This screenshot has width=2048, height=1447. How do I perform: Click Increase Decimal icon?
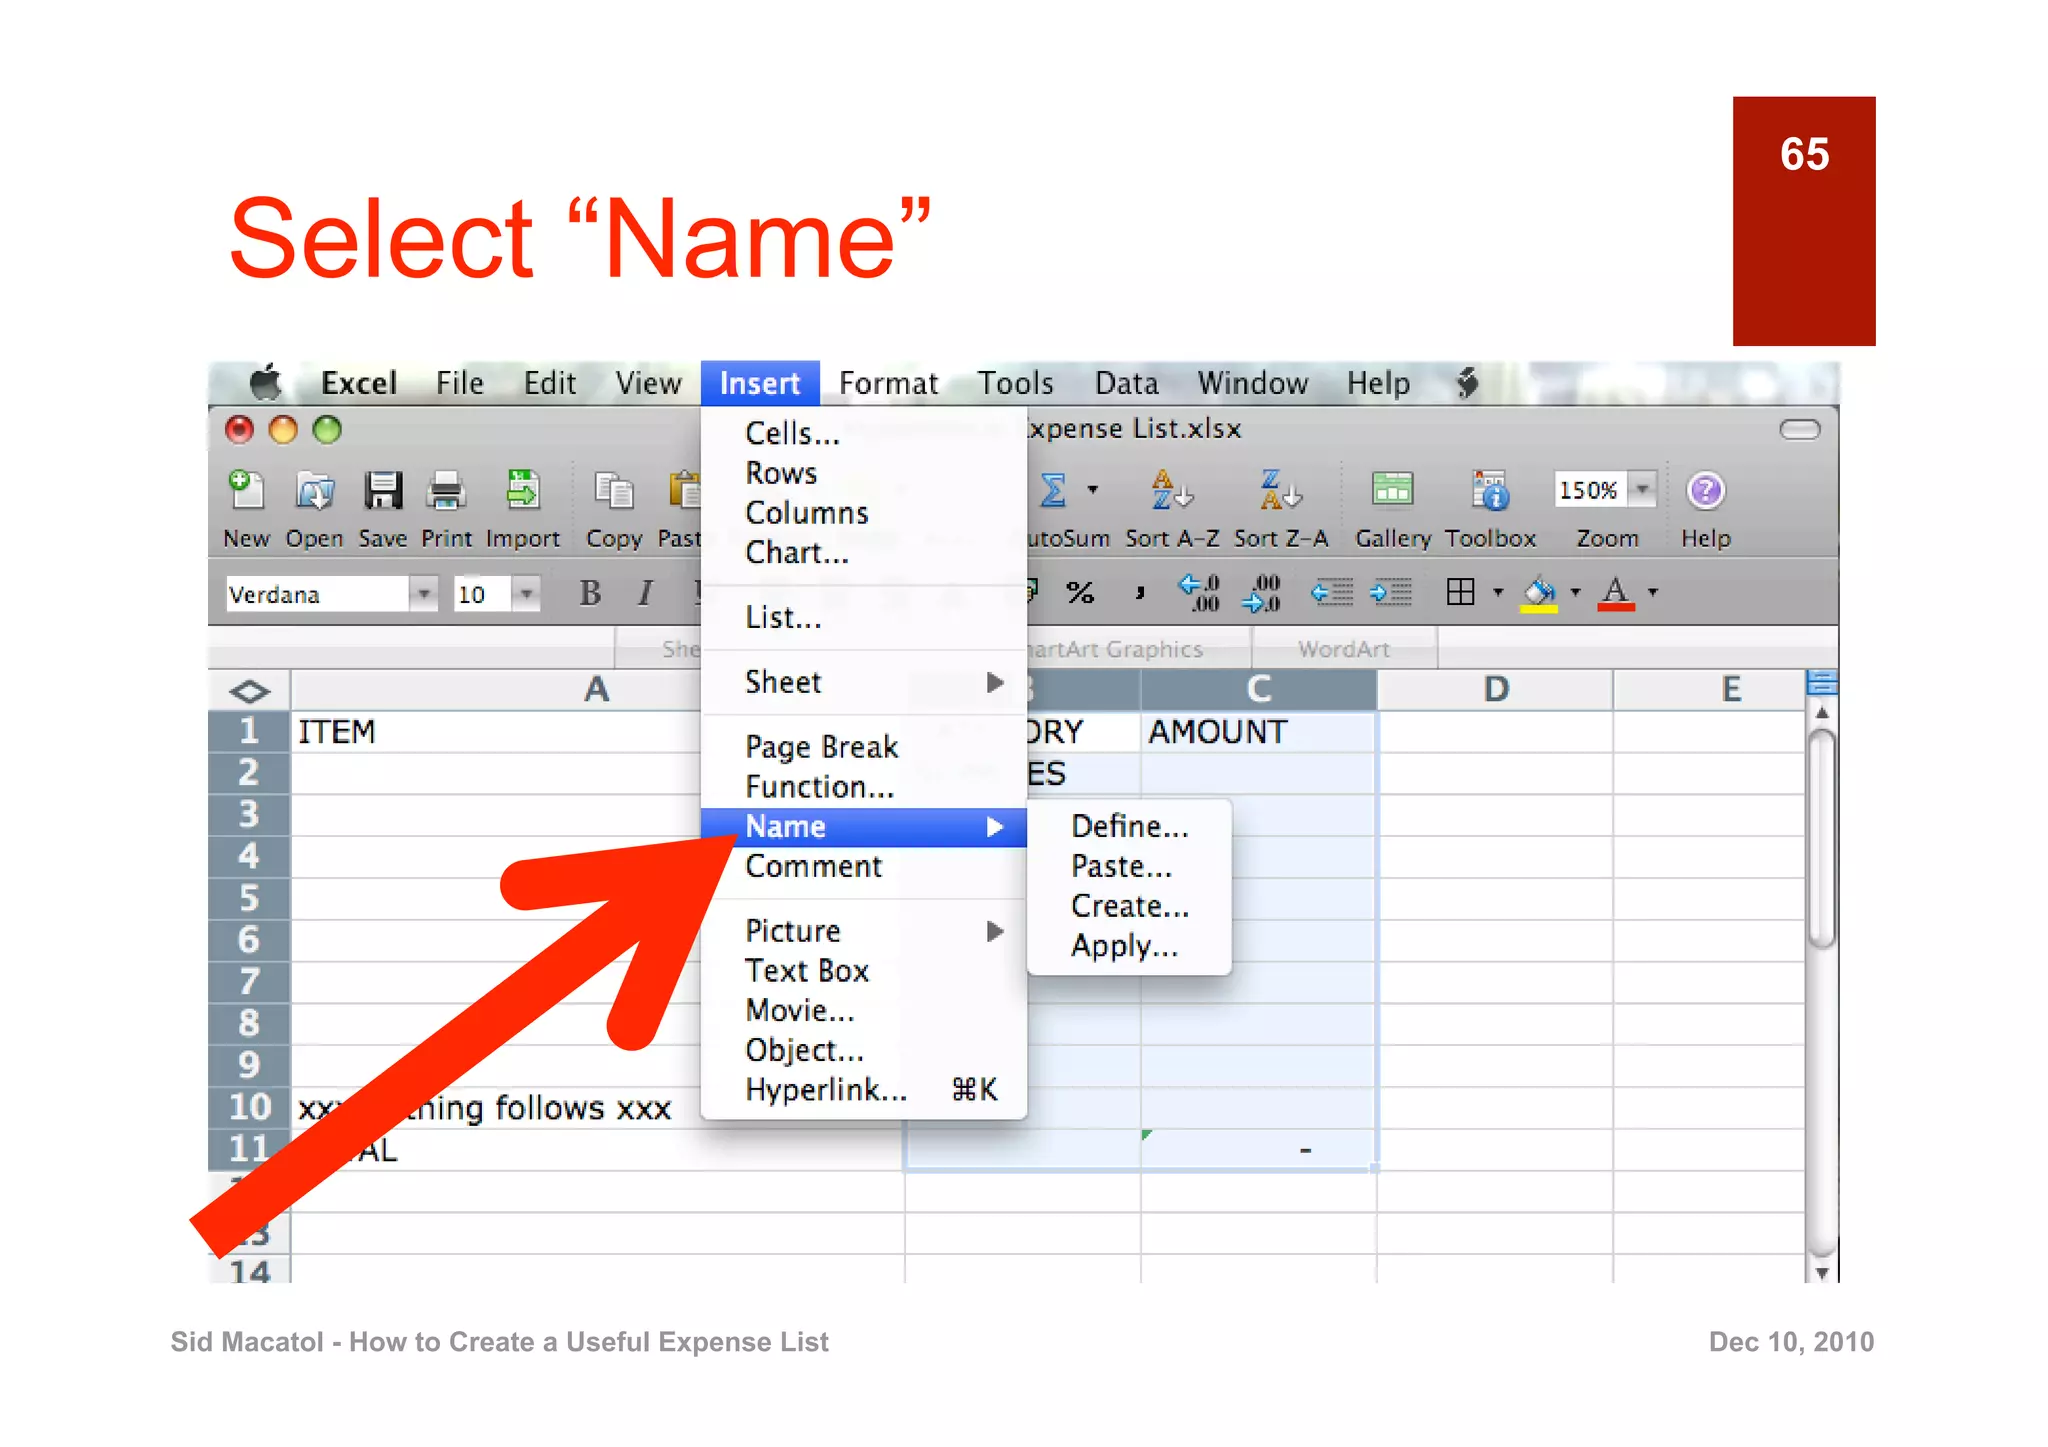tap(1199, 593)
